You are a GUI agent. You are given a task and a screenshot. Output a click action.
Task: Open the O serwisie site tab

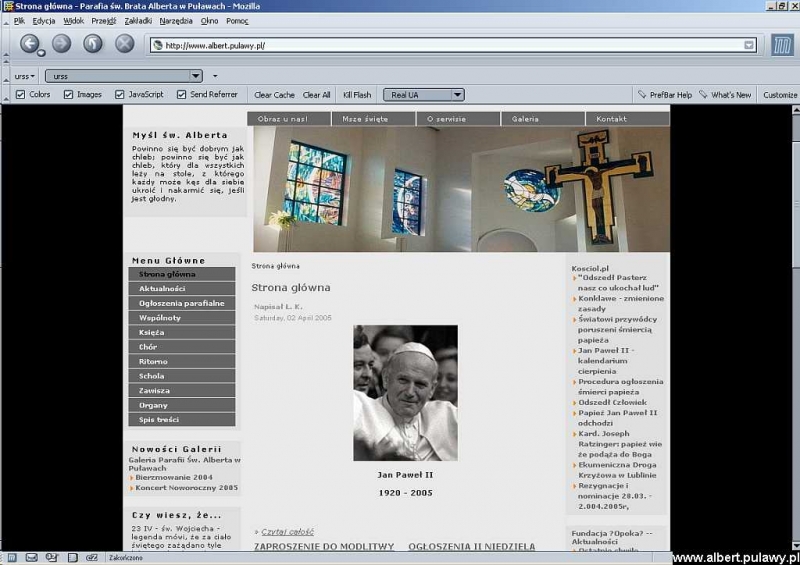point(458,119)
